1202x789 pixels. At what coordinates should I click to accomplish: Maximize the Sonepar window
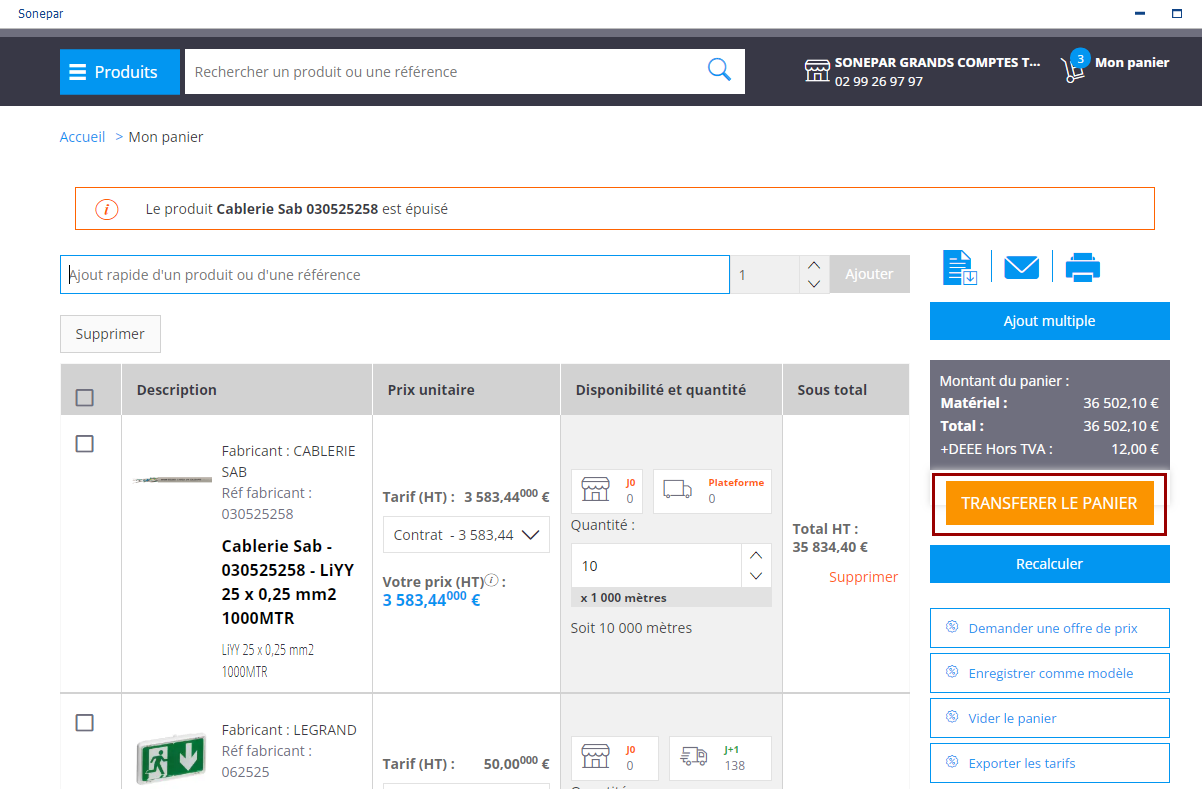click(x=1177, y=14)
